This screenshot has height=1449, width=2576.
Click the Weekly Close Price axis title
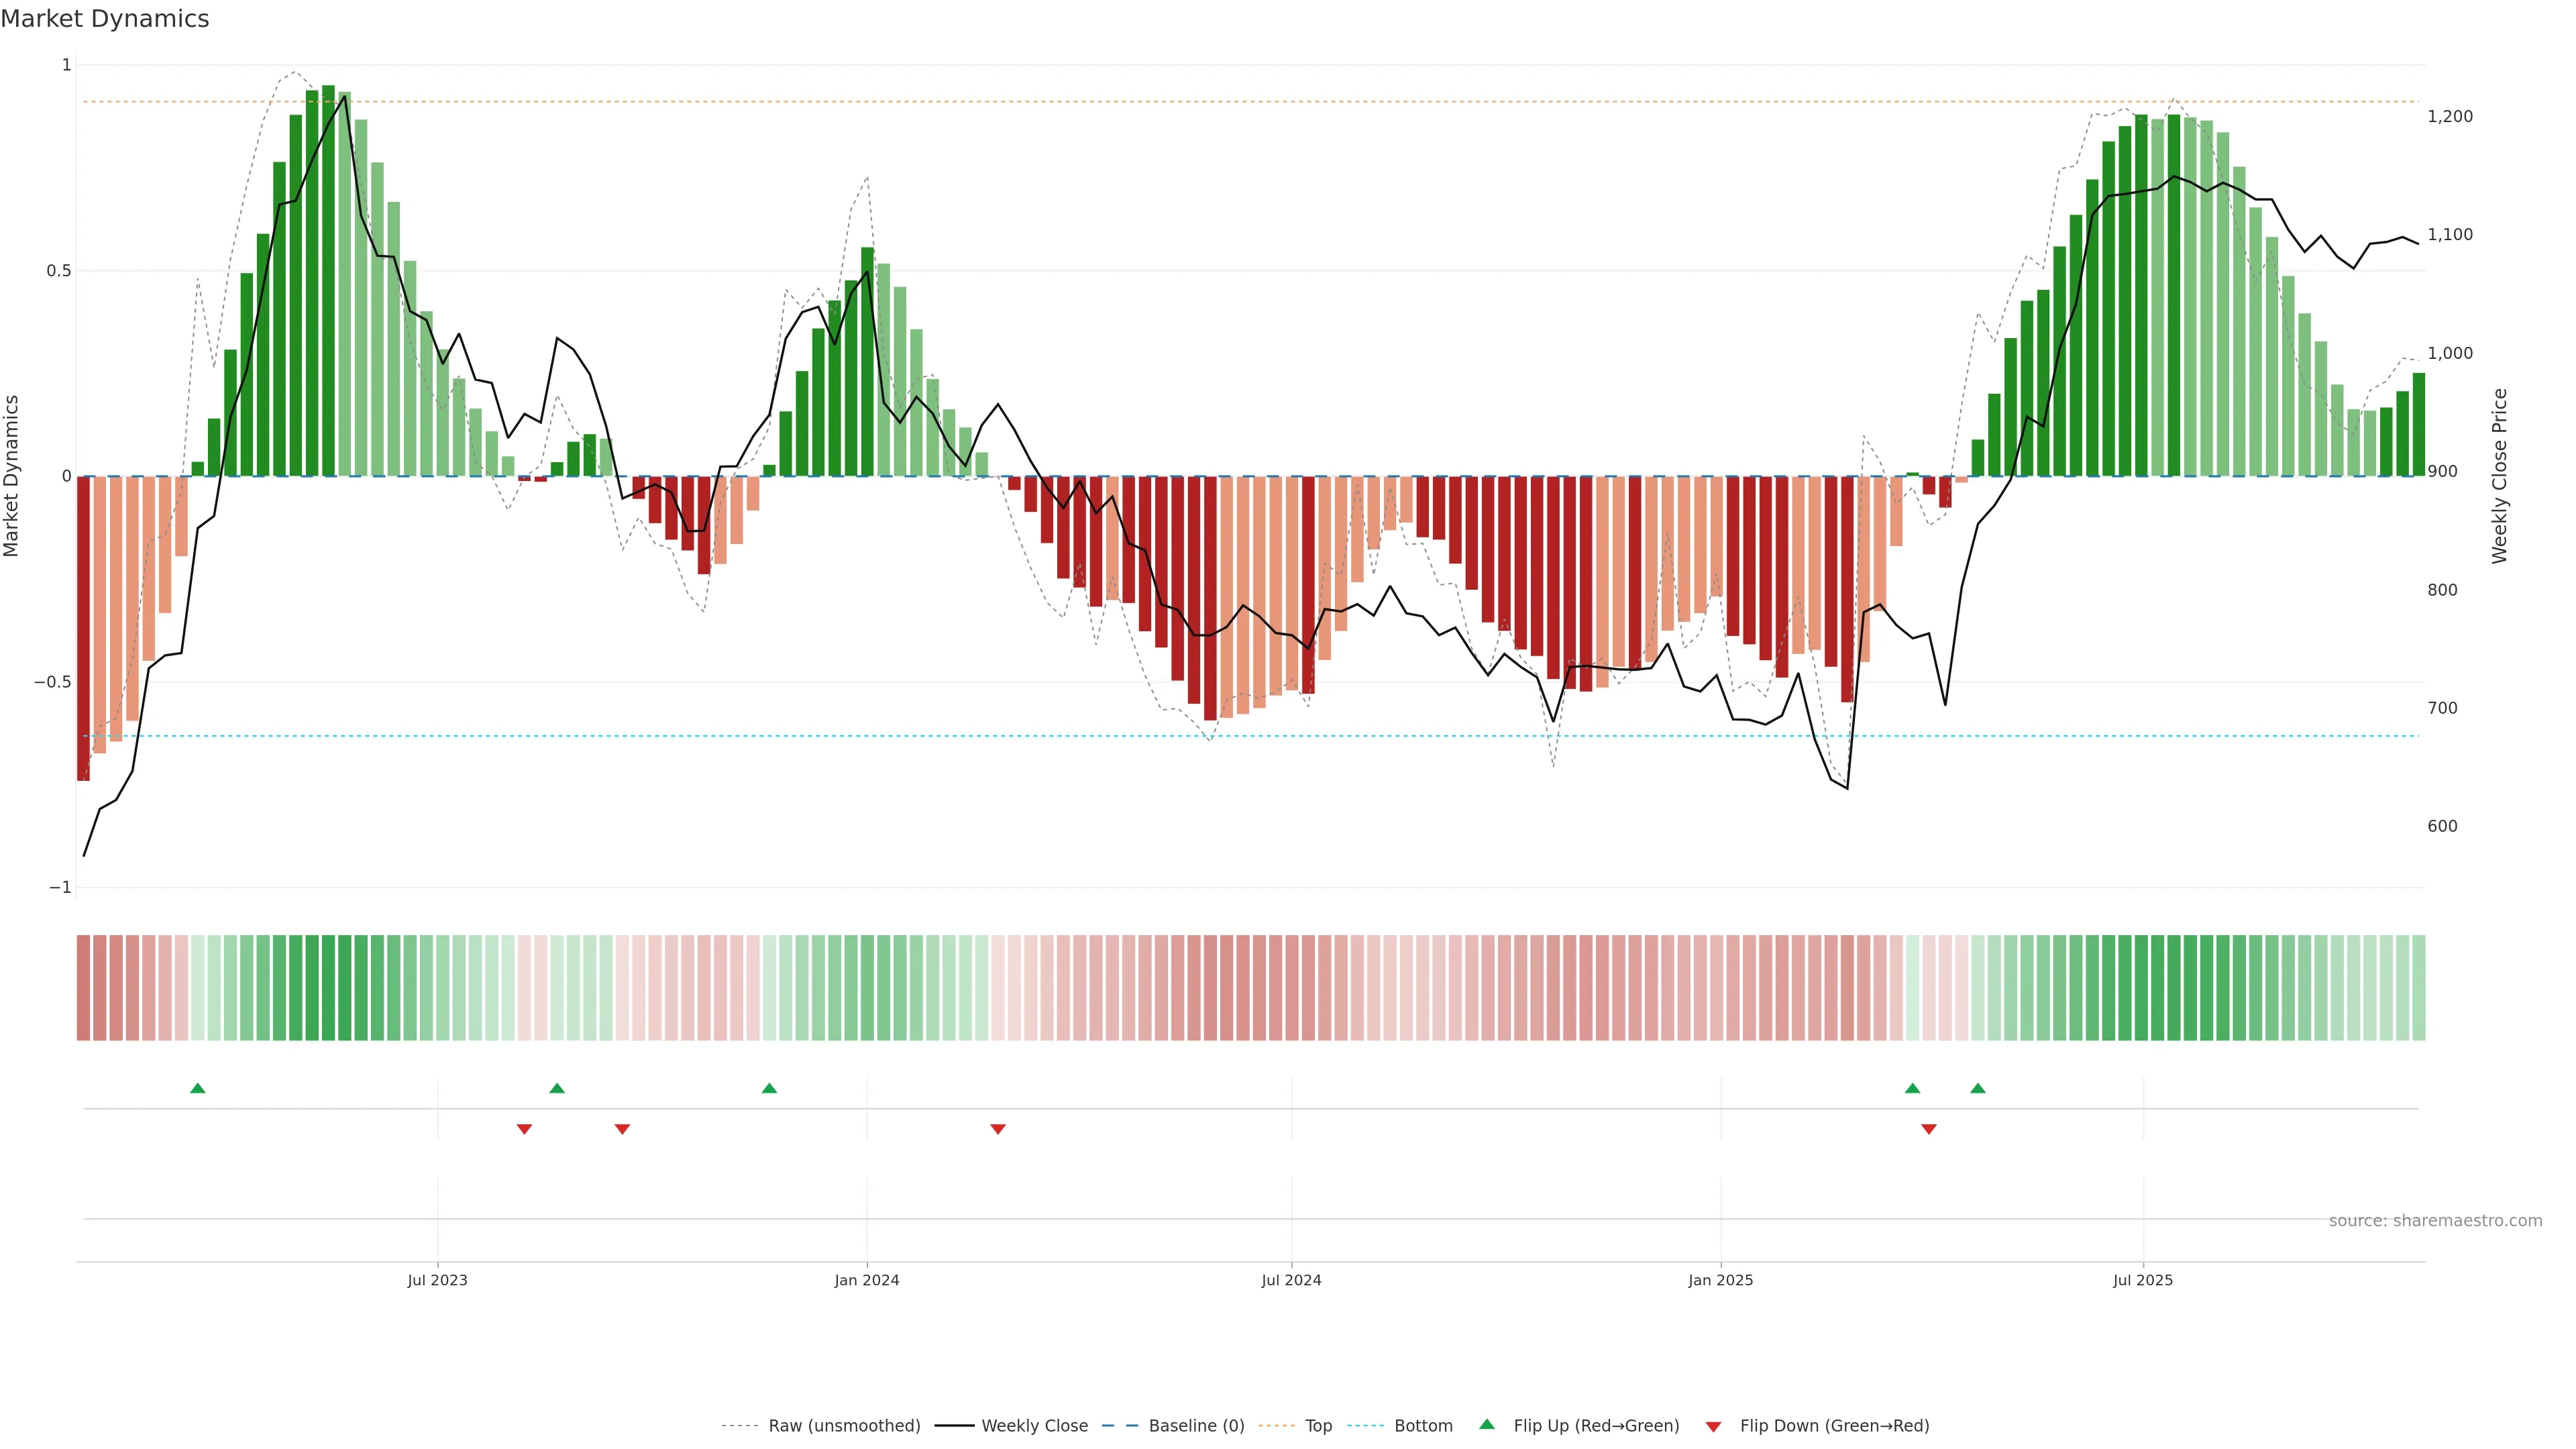[2500, 476]
